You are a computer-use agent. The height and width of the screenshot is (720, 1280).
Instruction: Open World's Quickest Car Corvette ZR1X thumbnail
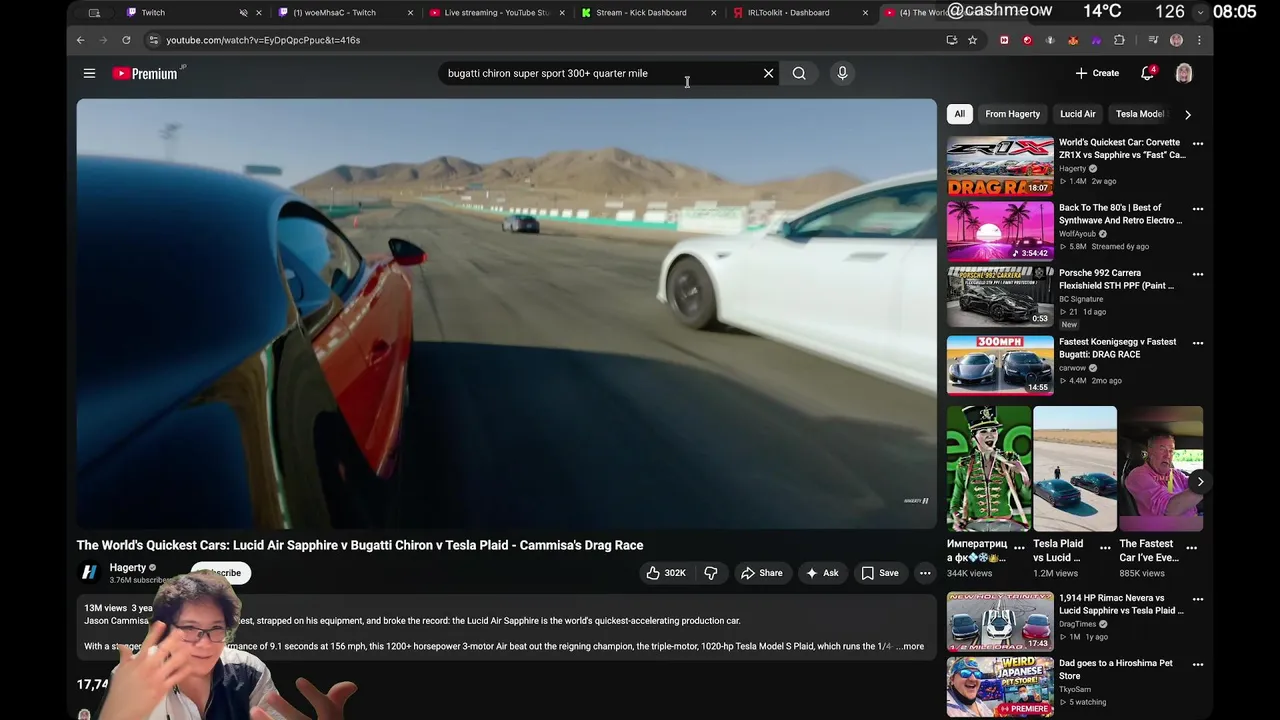[x=1000, y=166]
